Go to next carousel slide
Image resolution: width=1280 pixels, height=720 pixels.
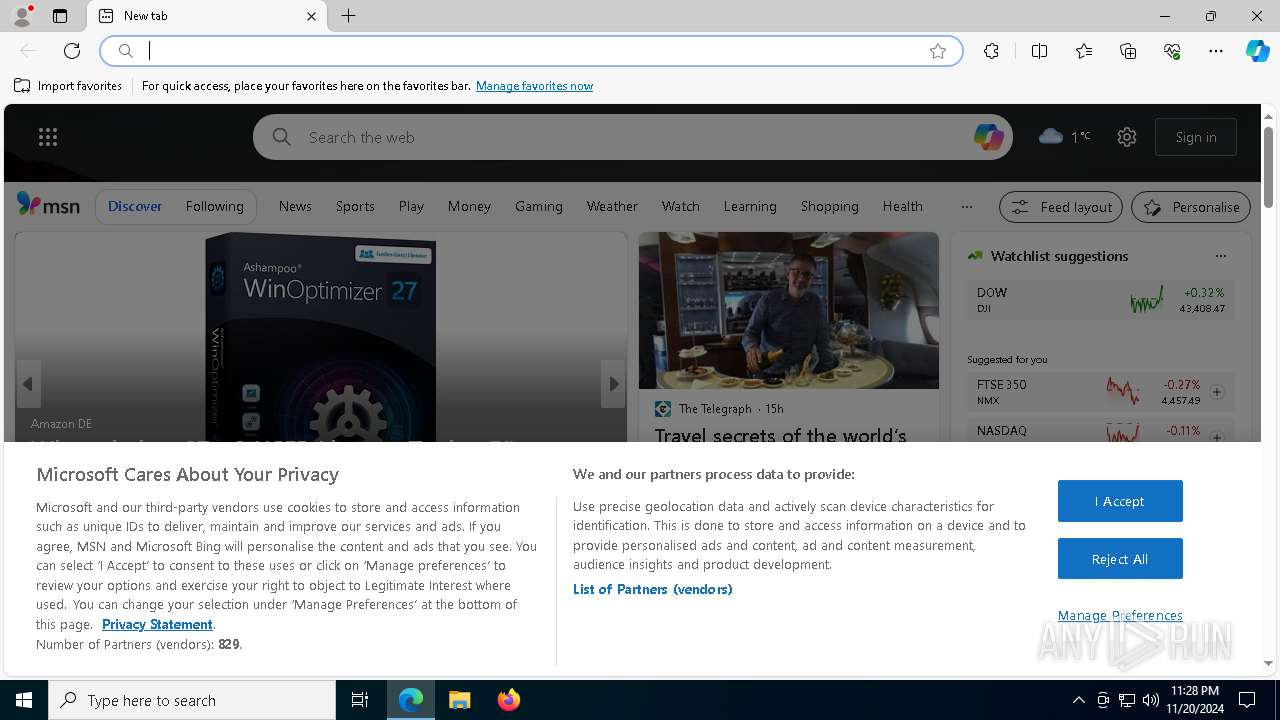(613, 384)
